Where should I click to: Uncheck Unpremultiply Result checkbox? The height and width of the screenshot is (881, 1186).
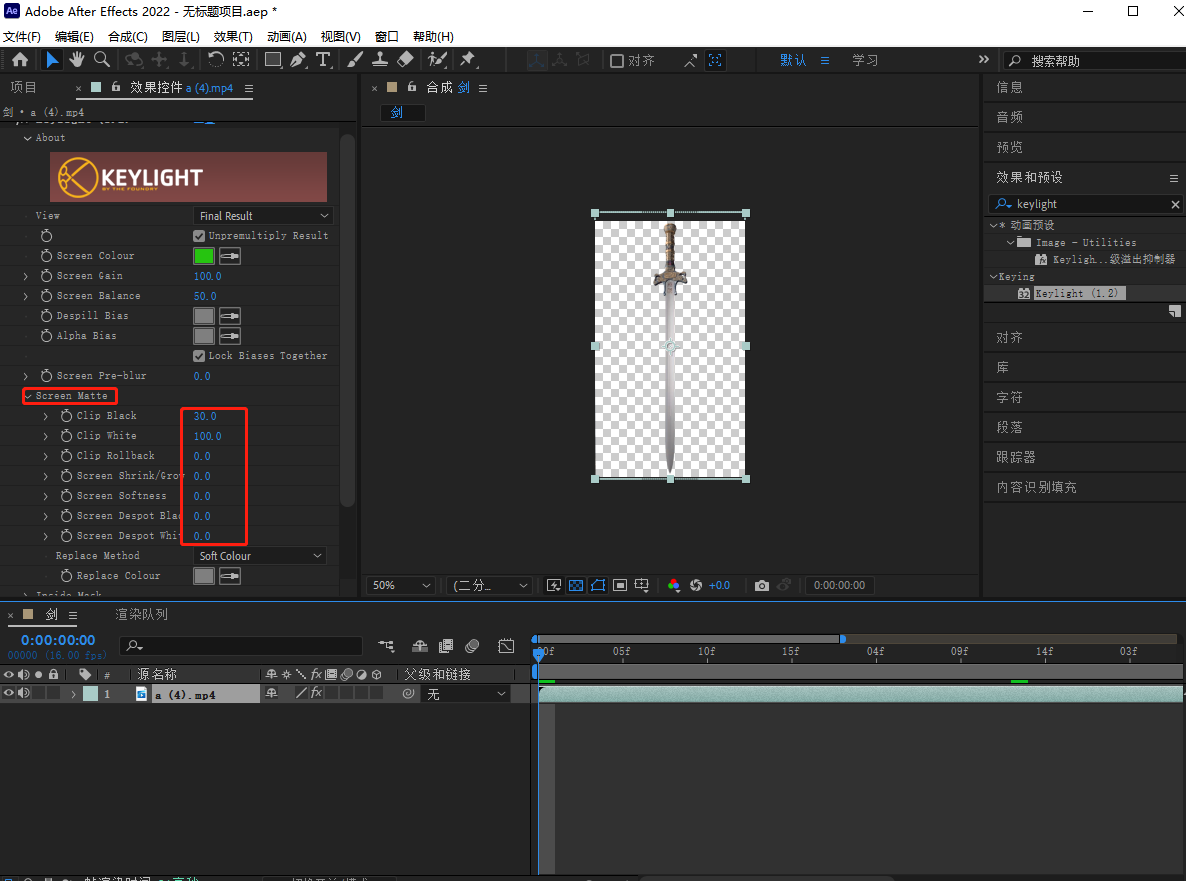point(199,236)
